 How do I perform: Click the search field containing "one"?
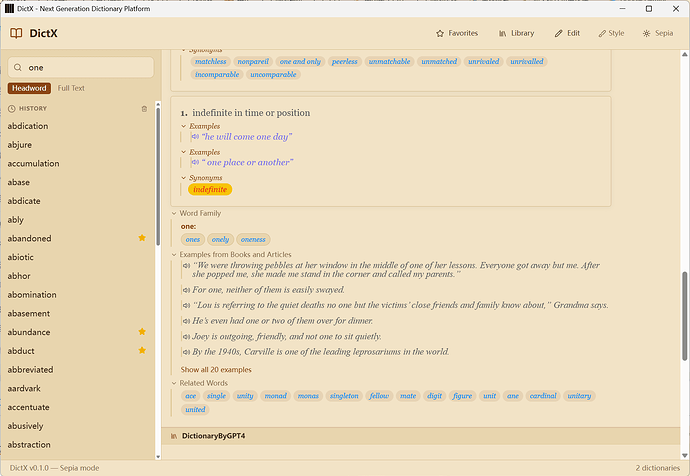point(81,67)
